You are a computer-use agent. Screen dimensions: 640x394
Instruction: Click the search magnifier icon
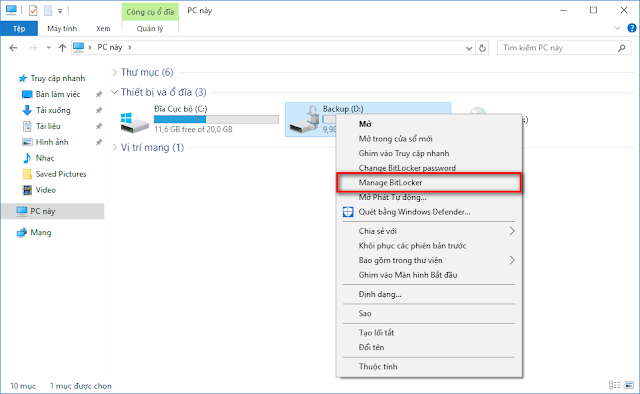(621, 48)
